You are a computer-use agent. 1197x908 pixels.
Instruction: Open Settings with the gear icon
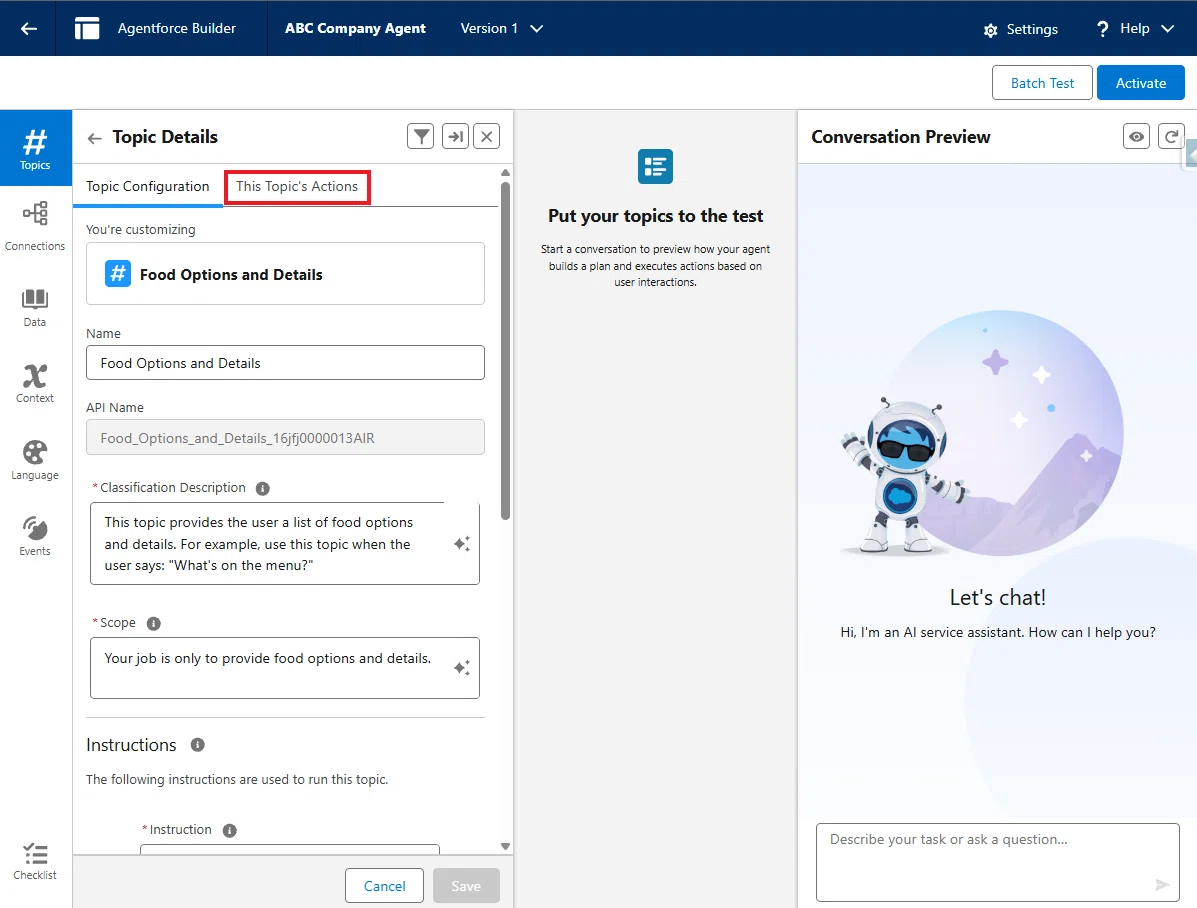click(1021, 29)
